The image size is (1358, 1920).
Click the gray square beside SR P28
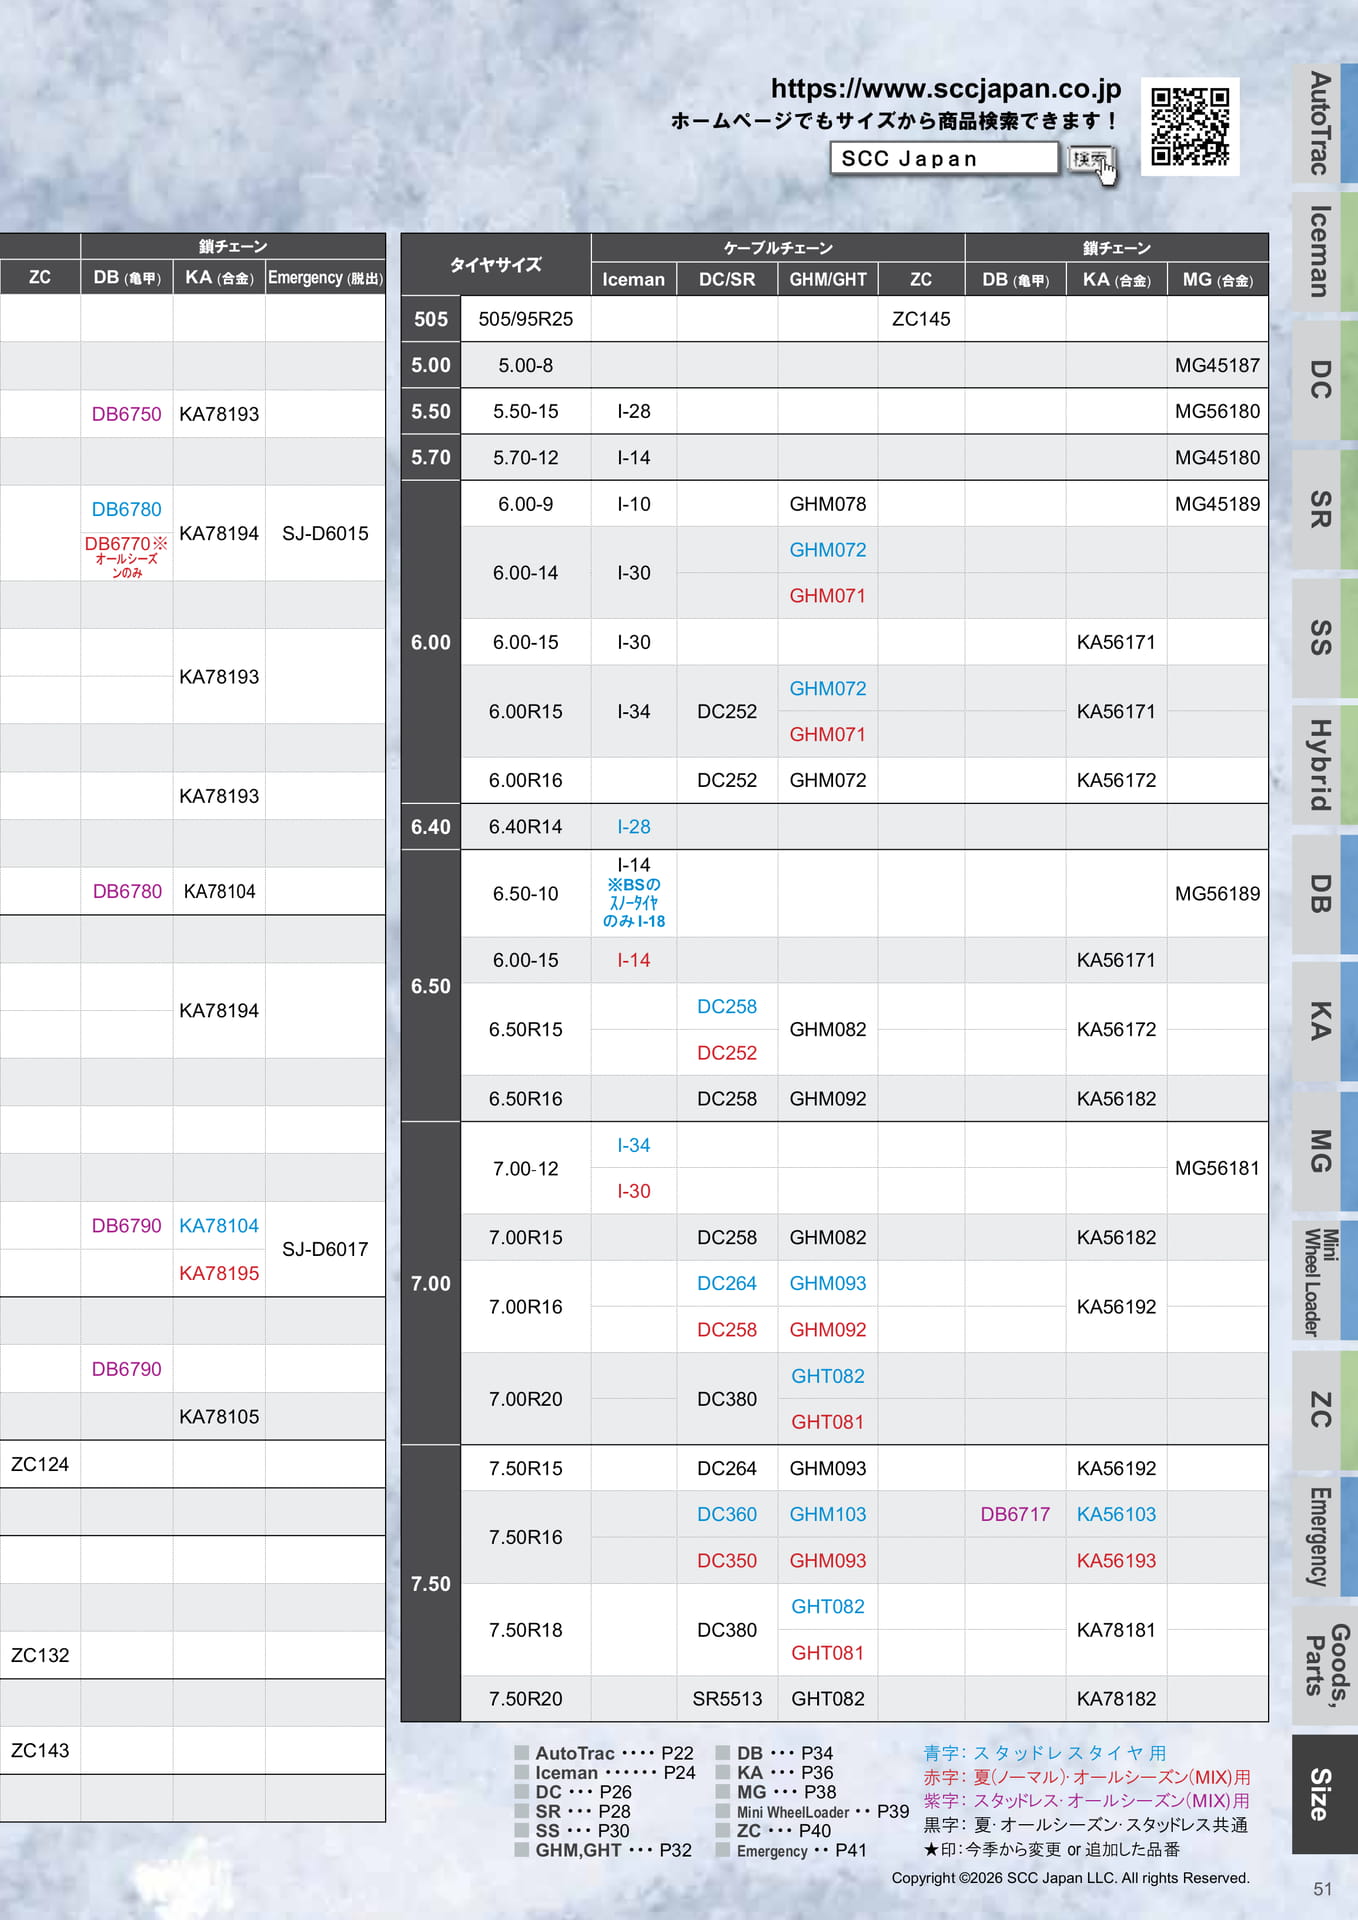(x=522, y=1811)
